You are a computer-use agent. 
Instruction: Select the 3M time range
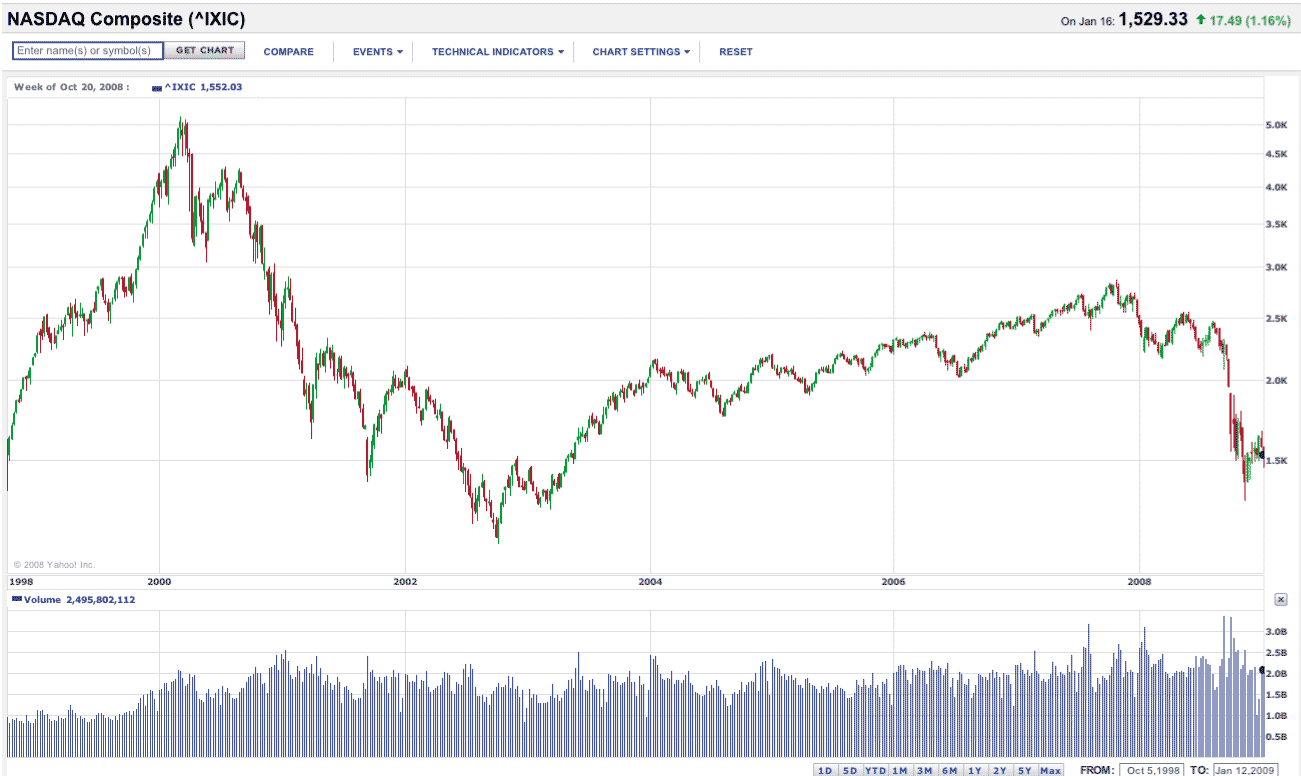pyautogui.click(x=925, y=770)
